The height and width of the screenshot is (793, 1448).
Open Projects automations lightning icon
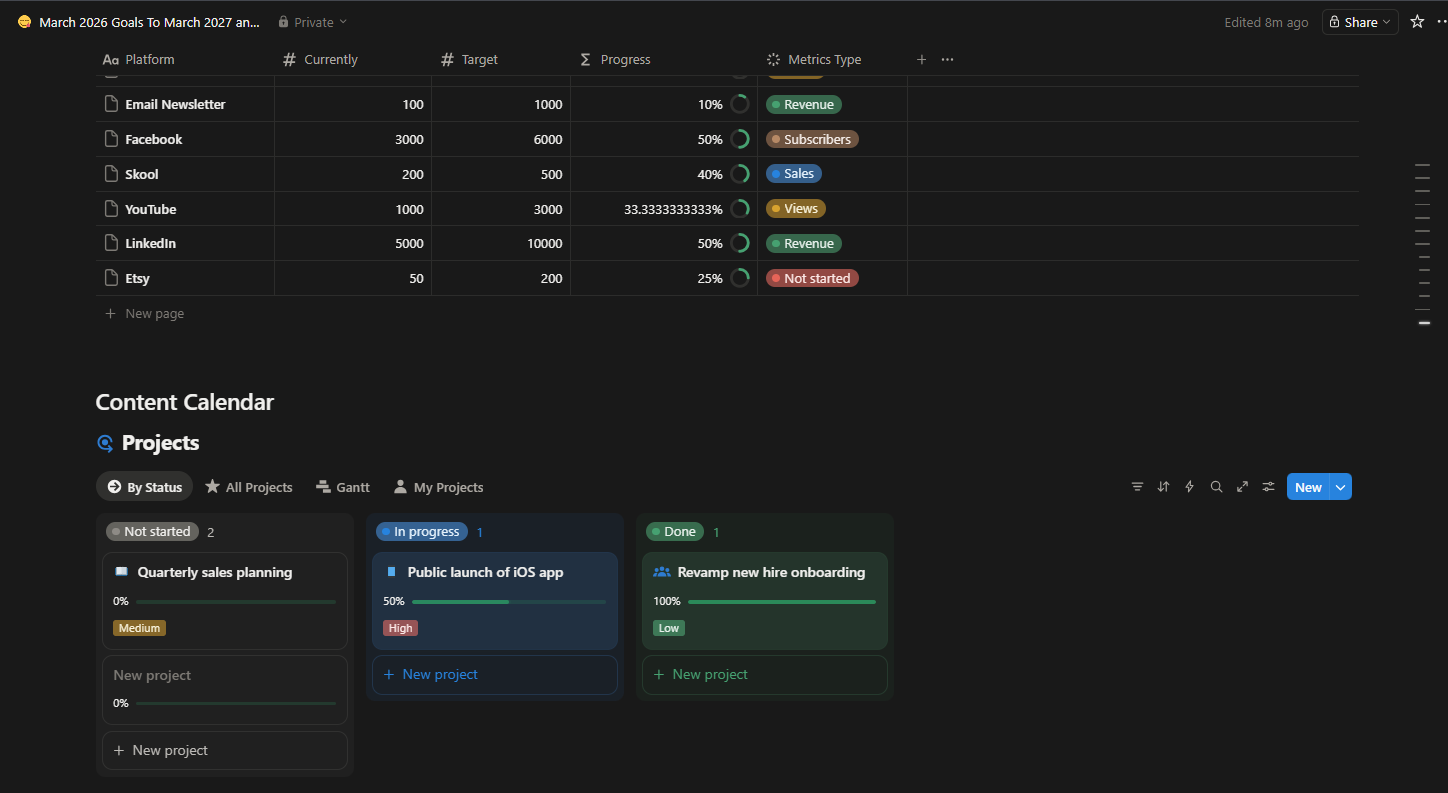click(x=1189, y=487)
